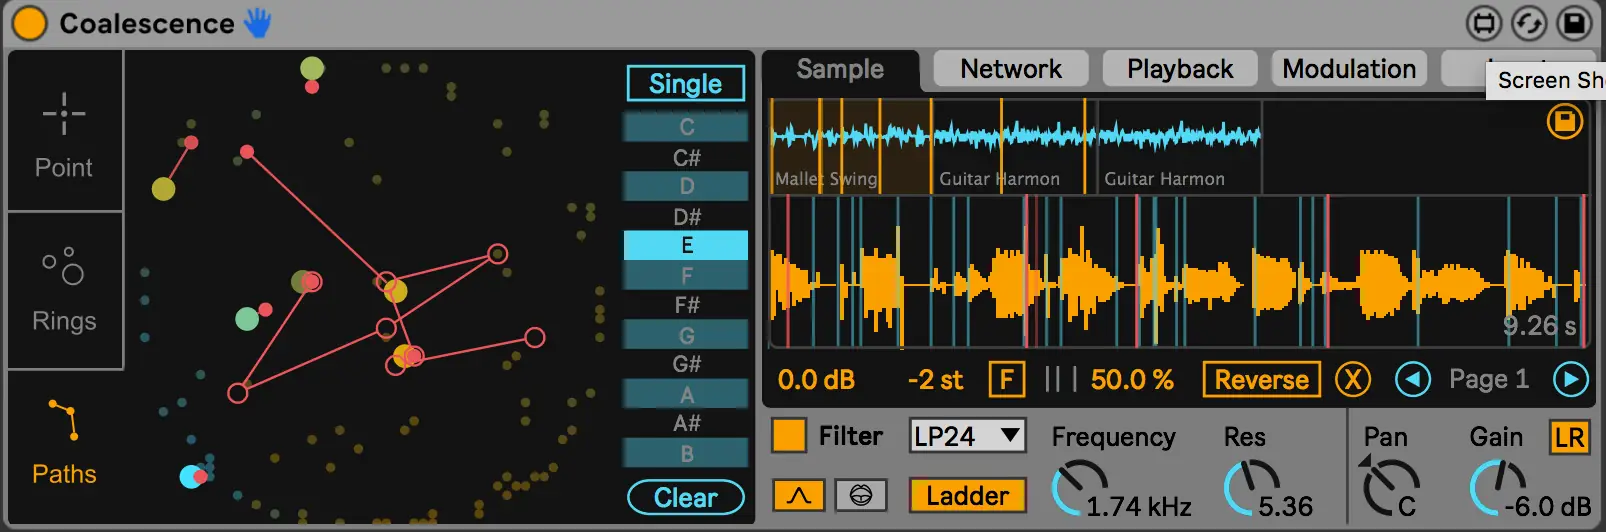Select the Rings mode icon
1606x532 pixels.
pos(64,267)
